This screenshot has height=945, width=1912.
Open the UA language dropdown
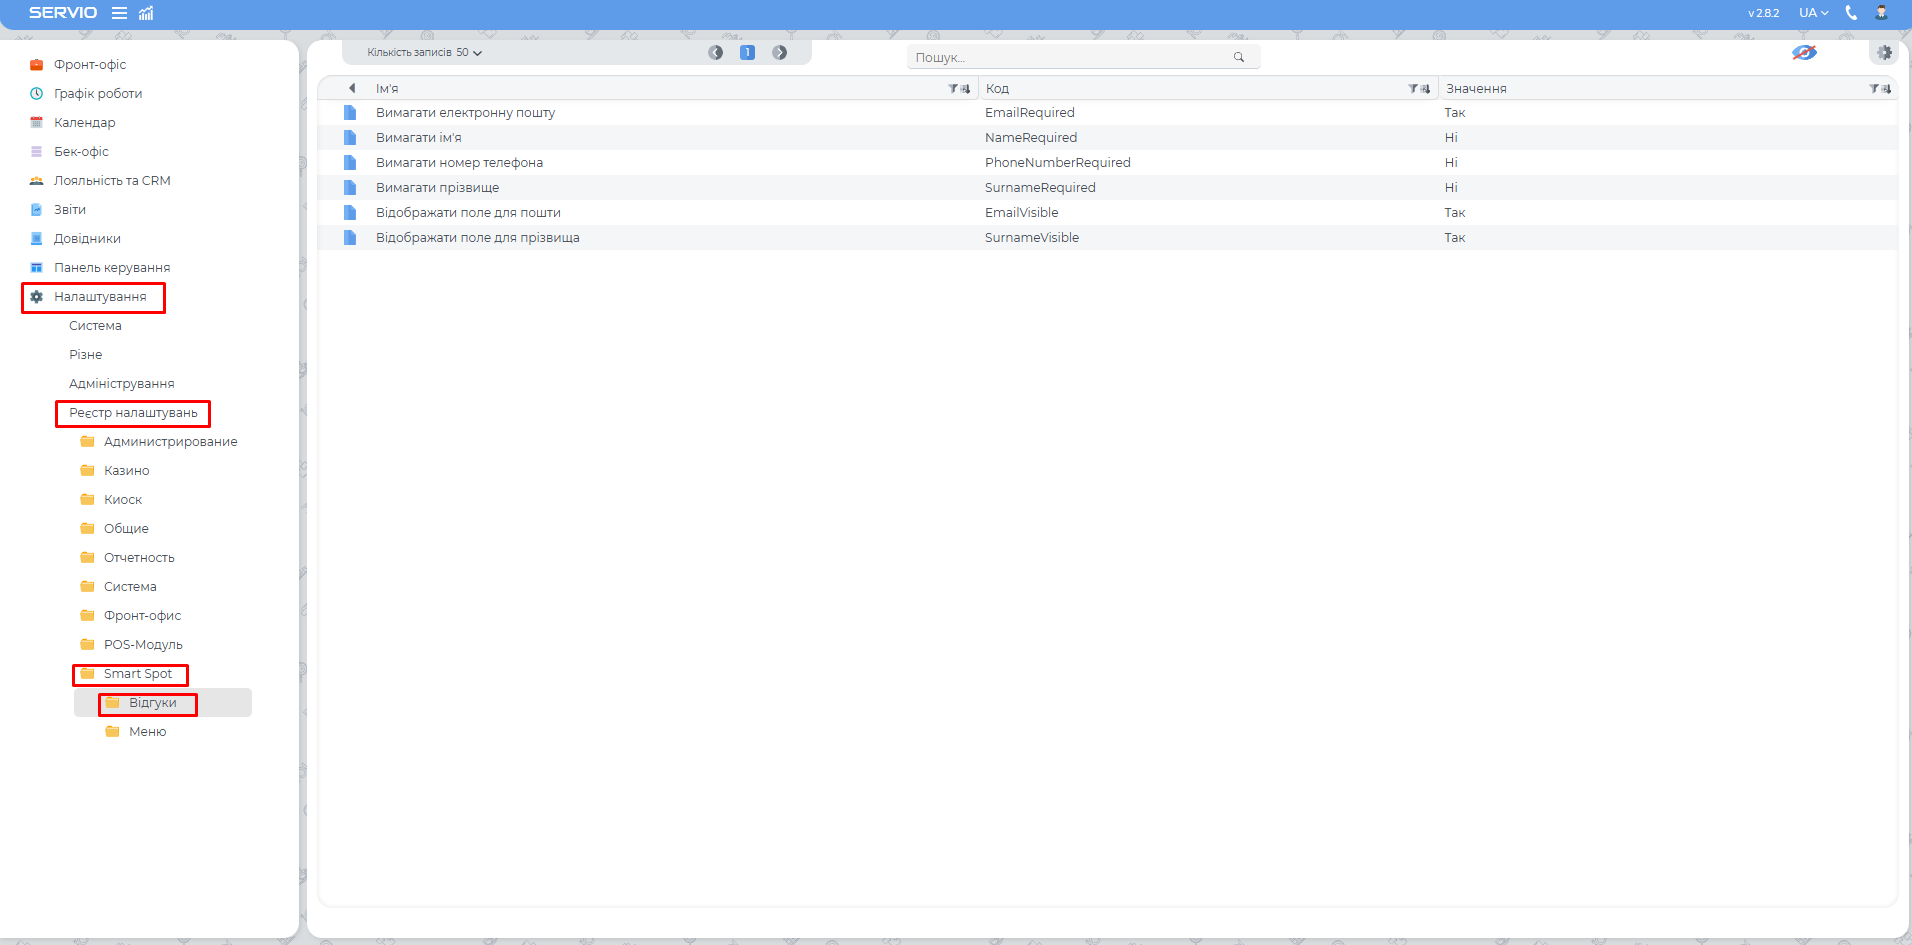(1813, 13)
